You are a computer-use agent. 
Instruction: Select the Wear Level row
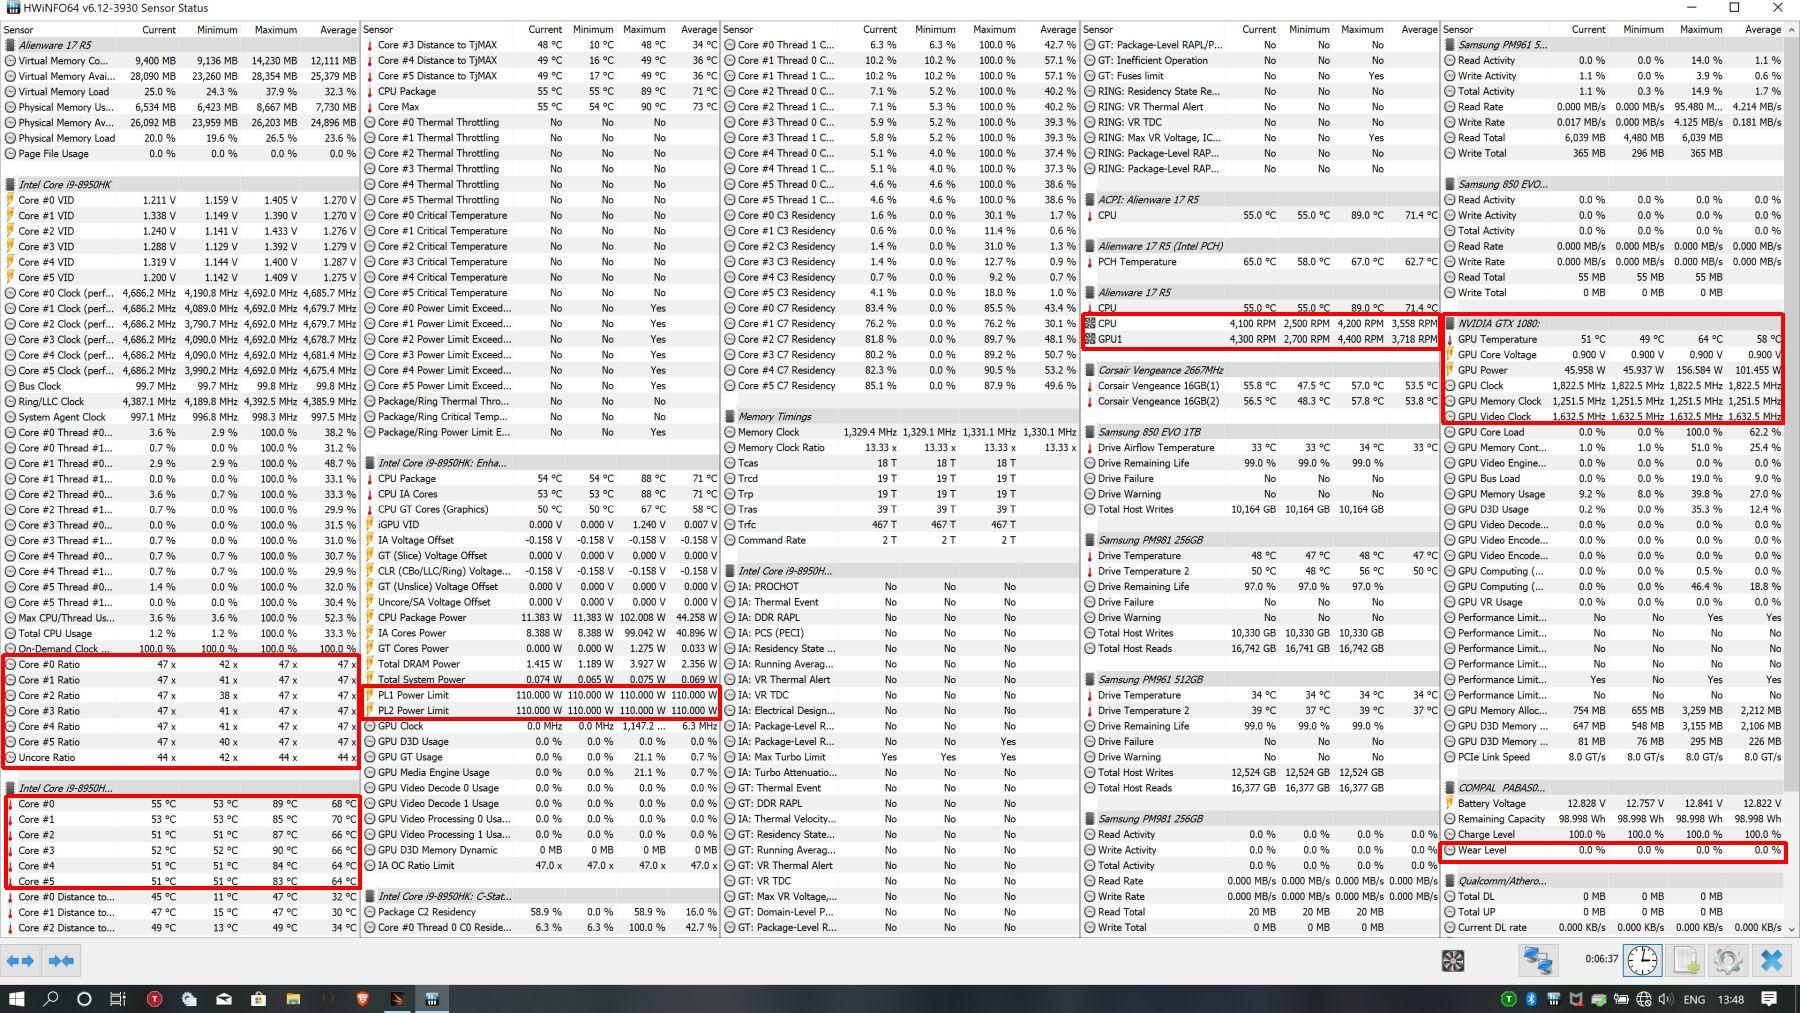tap(1612, 850)
